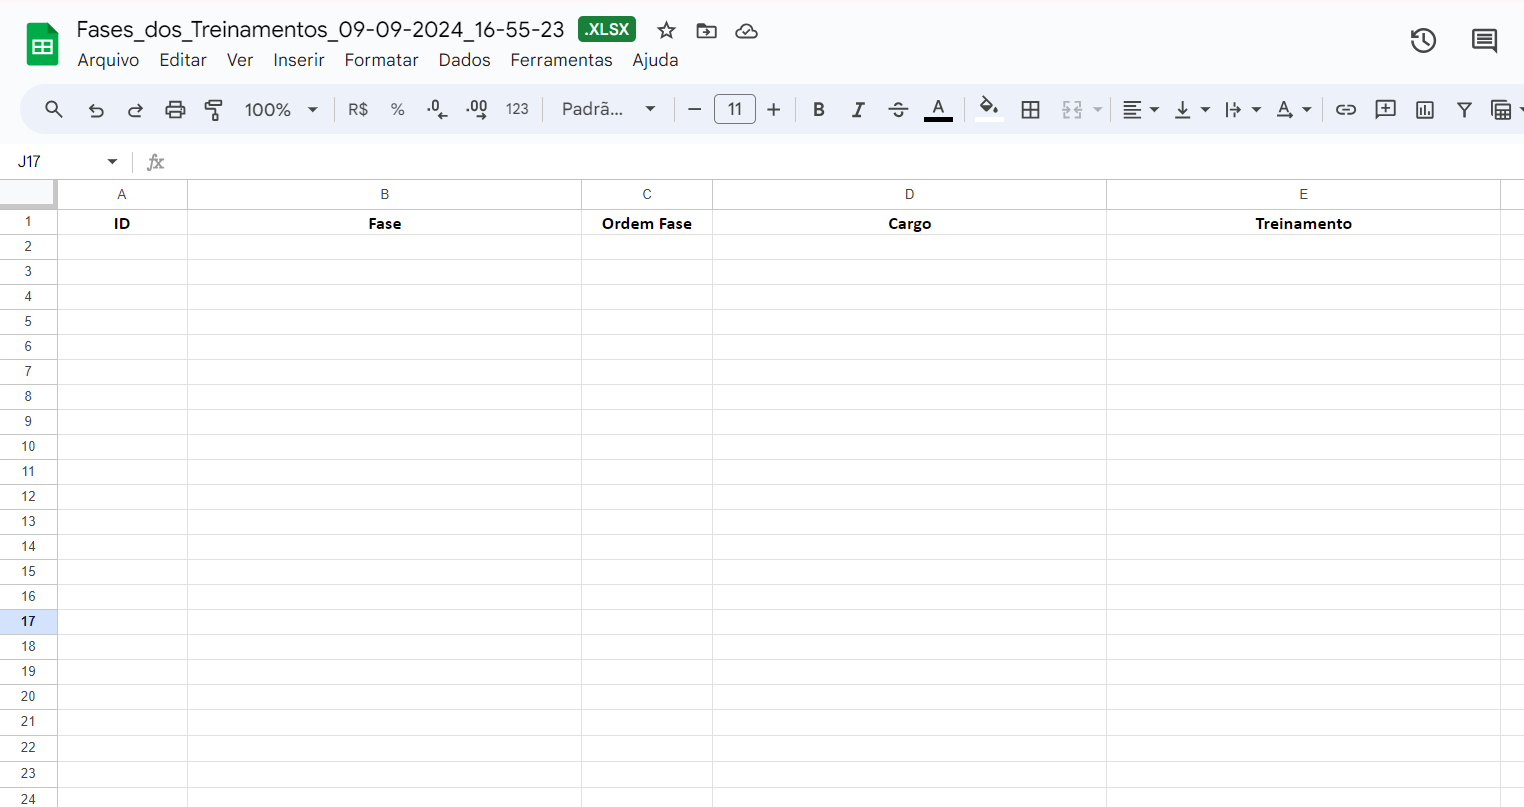Open the text color picker

(938, 109)
